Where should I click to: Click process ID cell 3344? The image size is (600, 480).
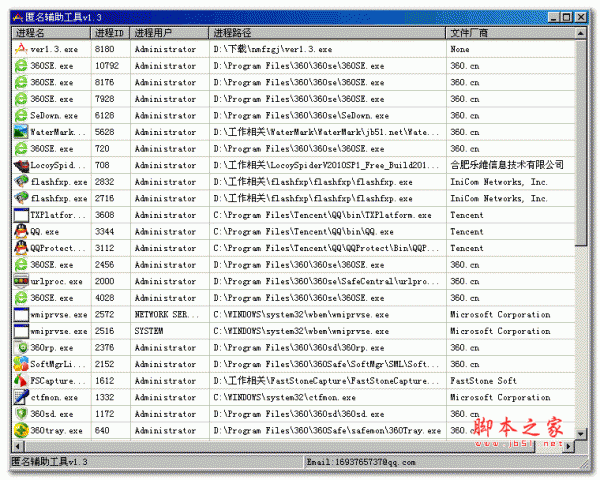click(104, 232)
